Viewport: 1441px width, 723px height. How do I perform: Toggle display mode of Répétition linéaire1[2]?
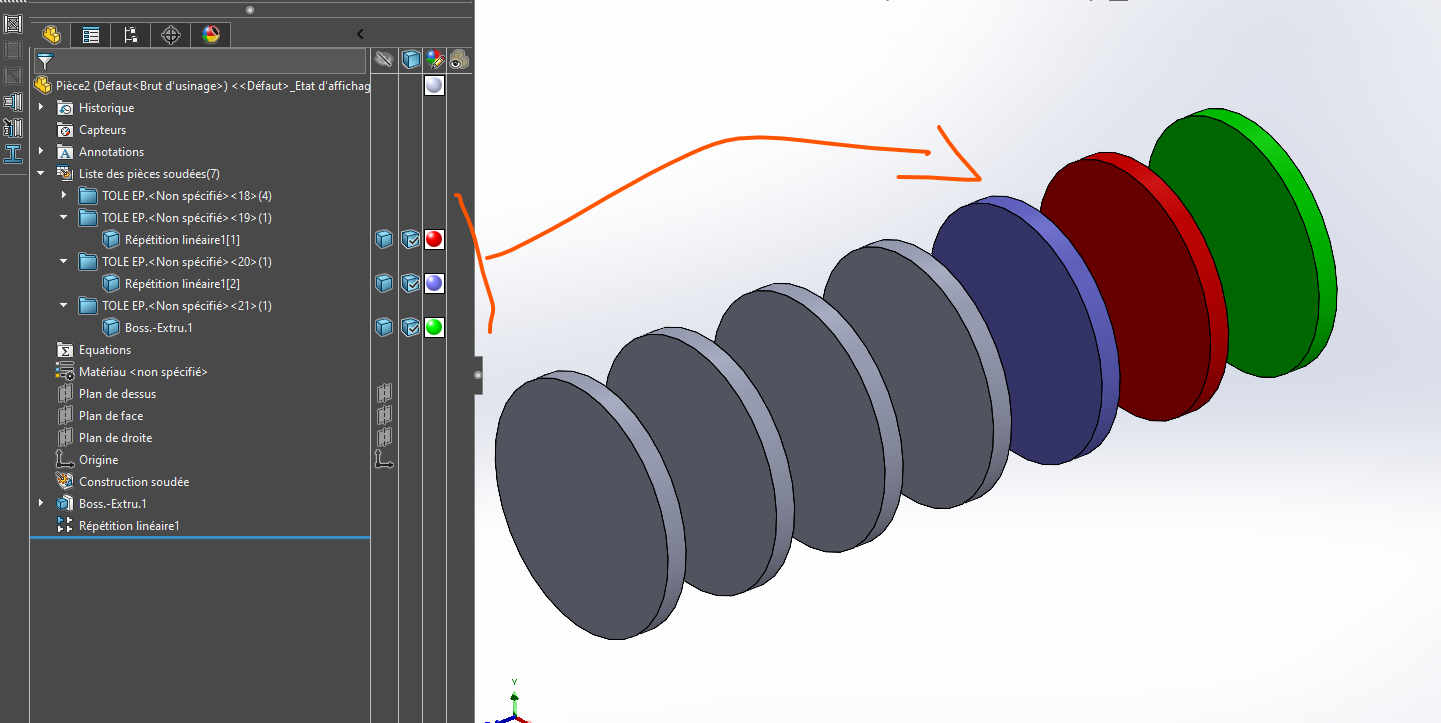tap(410, 284)
